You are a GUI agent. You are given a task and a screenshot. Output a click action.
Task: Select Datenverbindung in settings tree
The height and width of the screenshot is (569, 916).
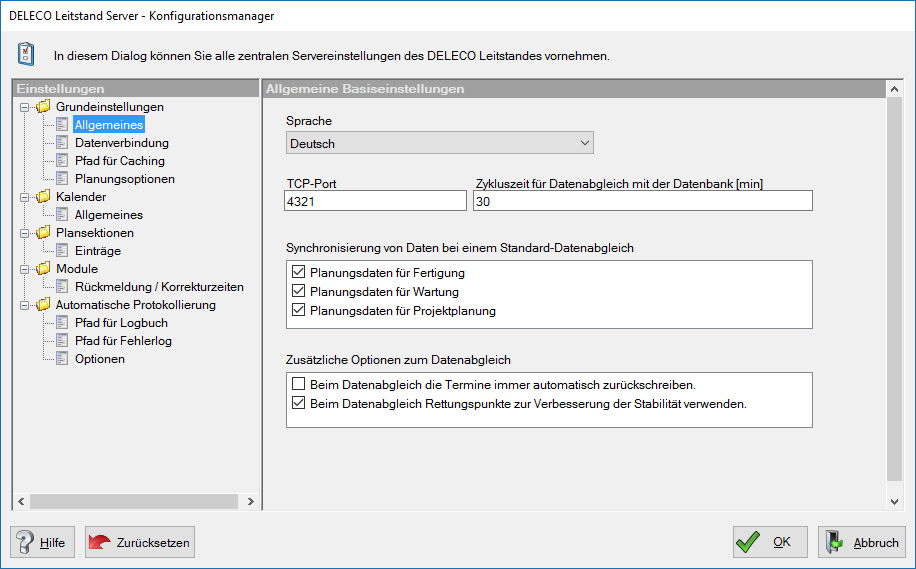122,143
